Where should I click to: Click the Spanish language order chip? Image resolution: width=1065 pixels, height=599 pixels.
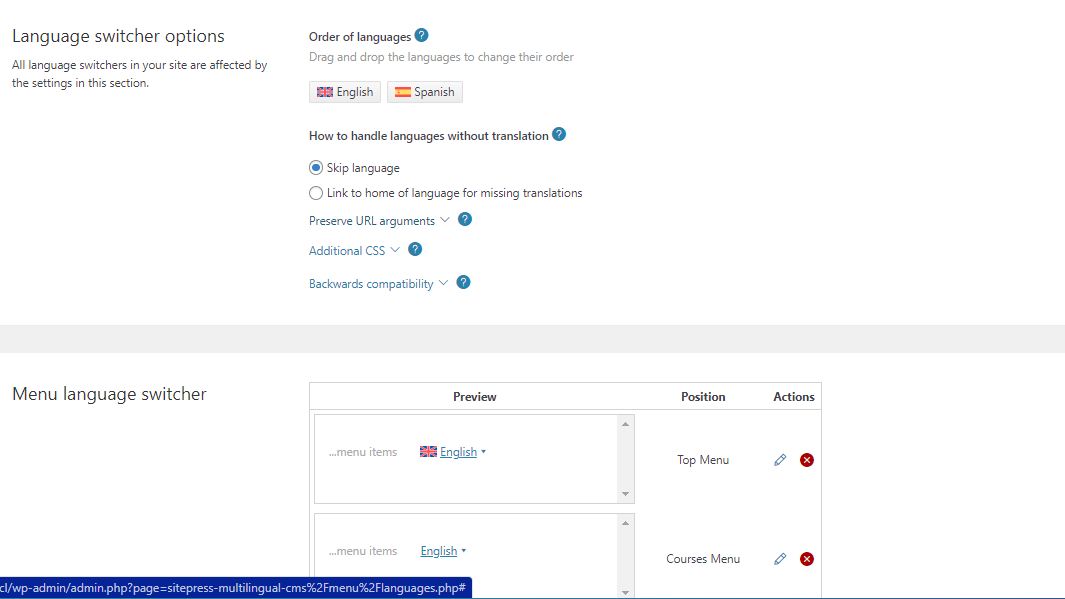pos(425,92)
